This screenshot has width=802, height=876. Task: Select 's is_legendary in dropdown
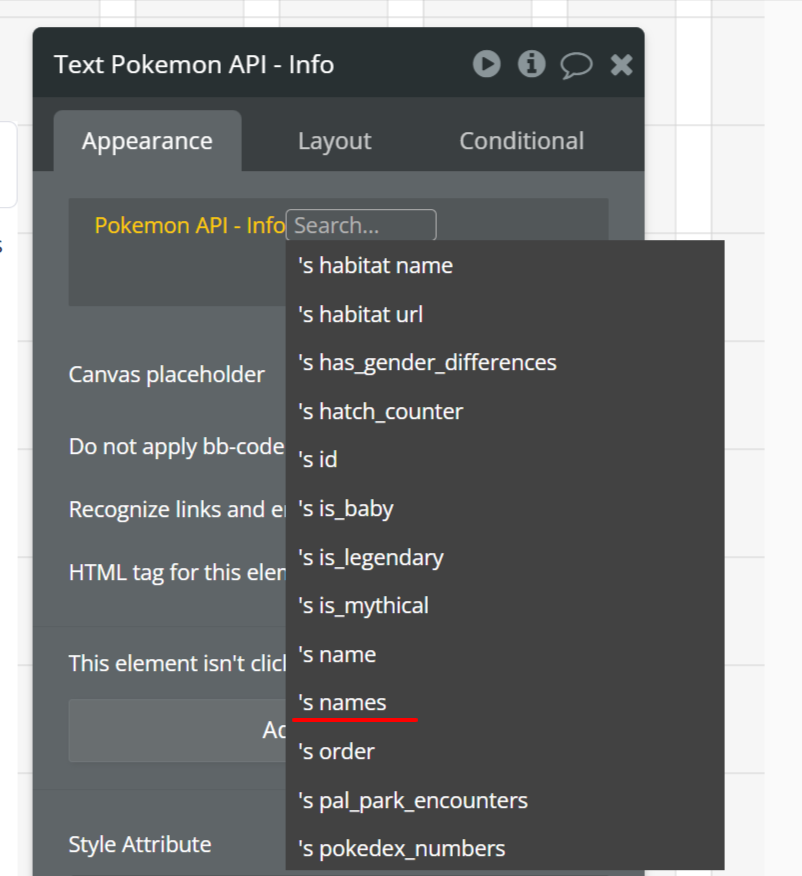pos(505,557)
